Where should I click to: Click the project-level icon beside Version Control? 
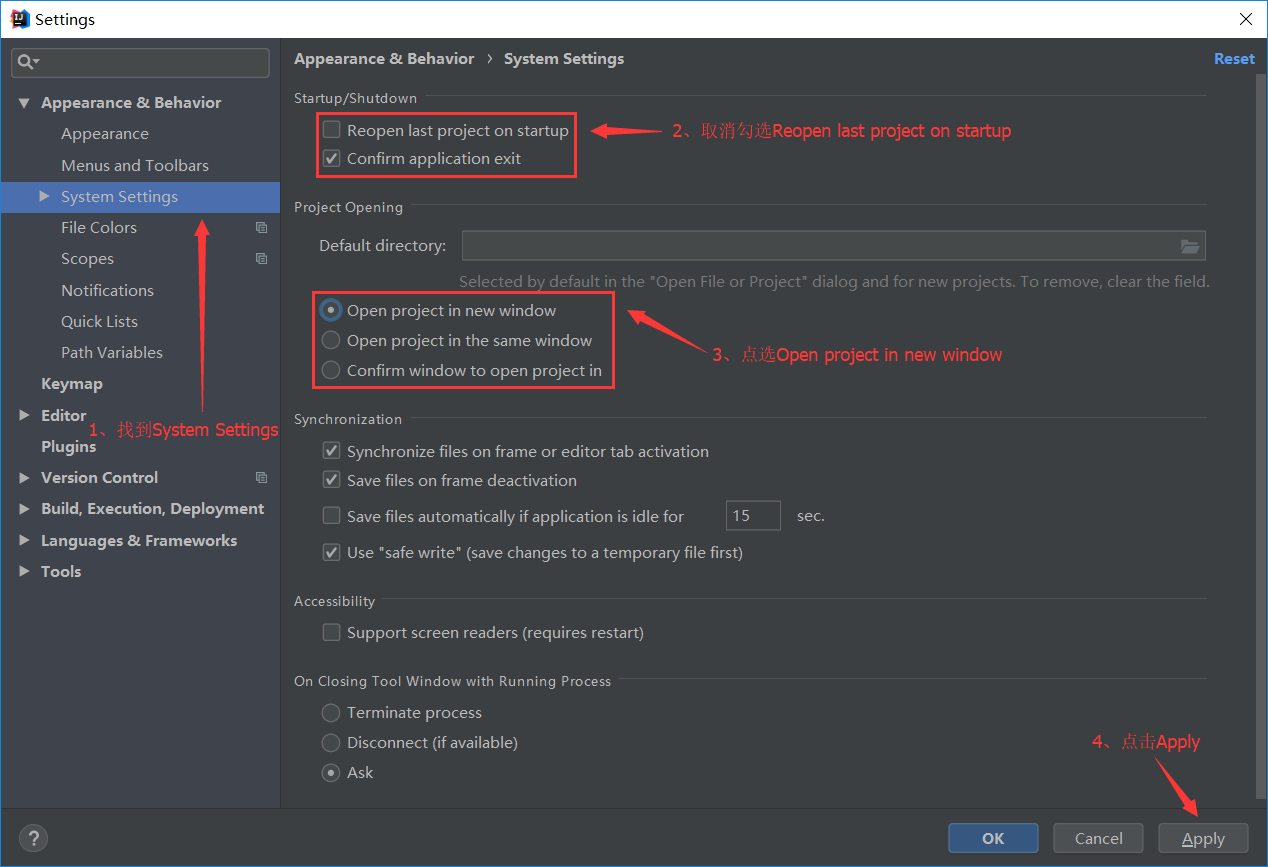261,477
